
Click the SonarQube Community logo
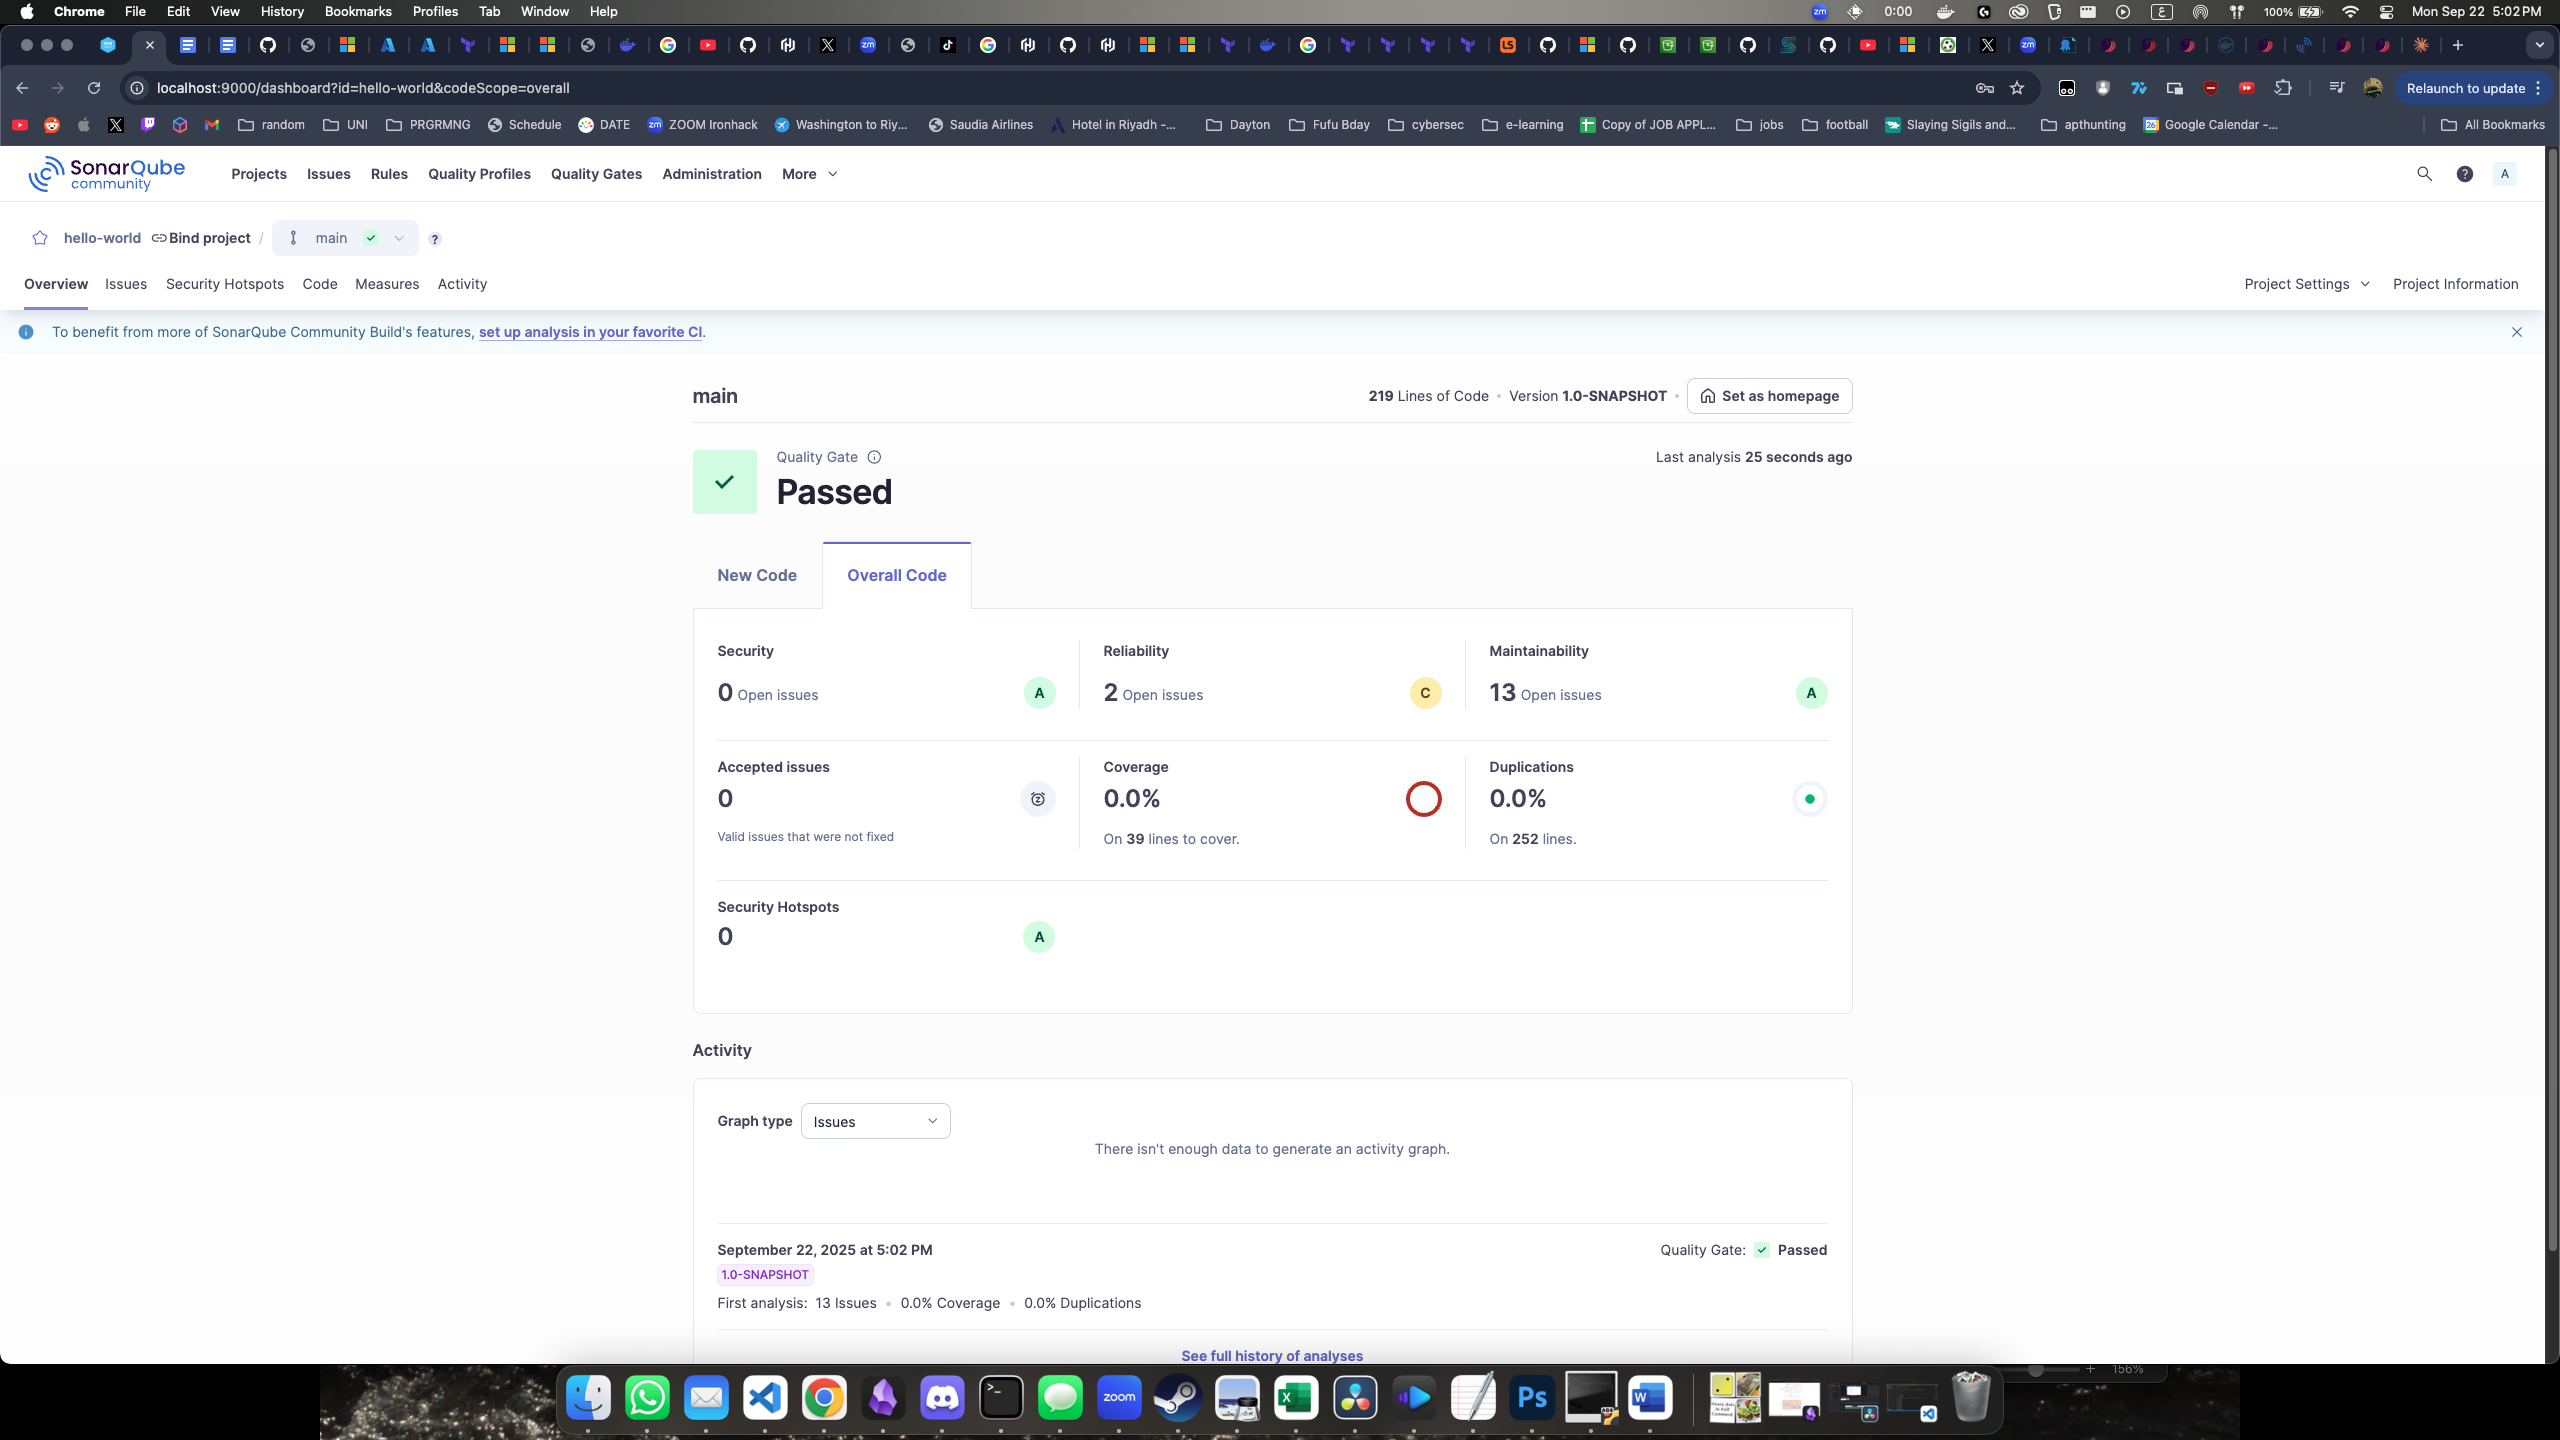pyautogui.click(x=105, y=173)
